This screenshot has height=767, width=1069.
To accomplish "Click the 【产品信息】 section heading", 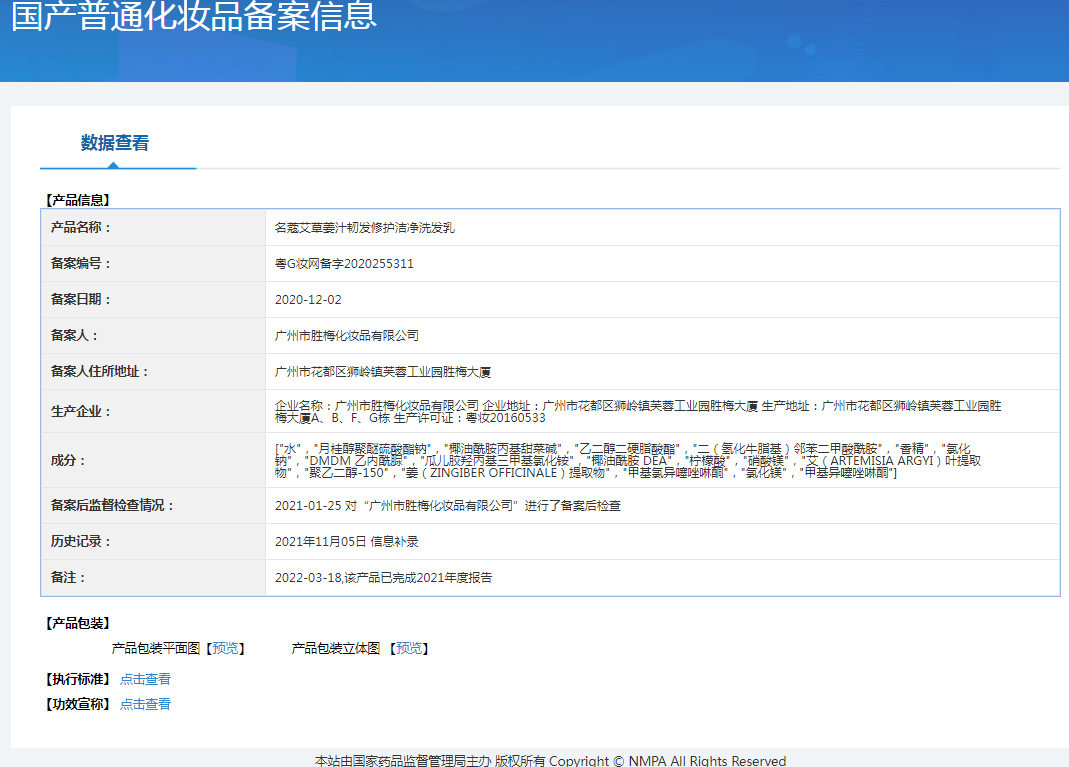I will tap(78, 200).
